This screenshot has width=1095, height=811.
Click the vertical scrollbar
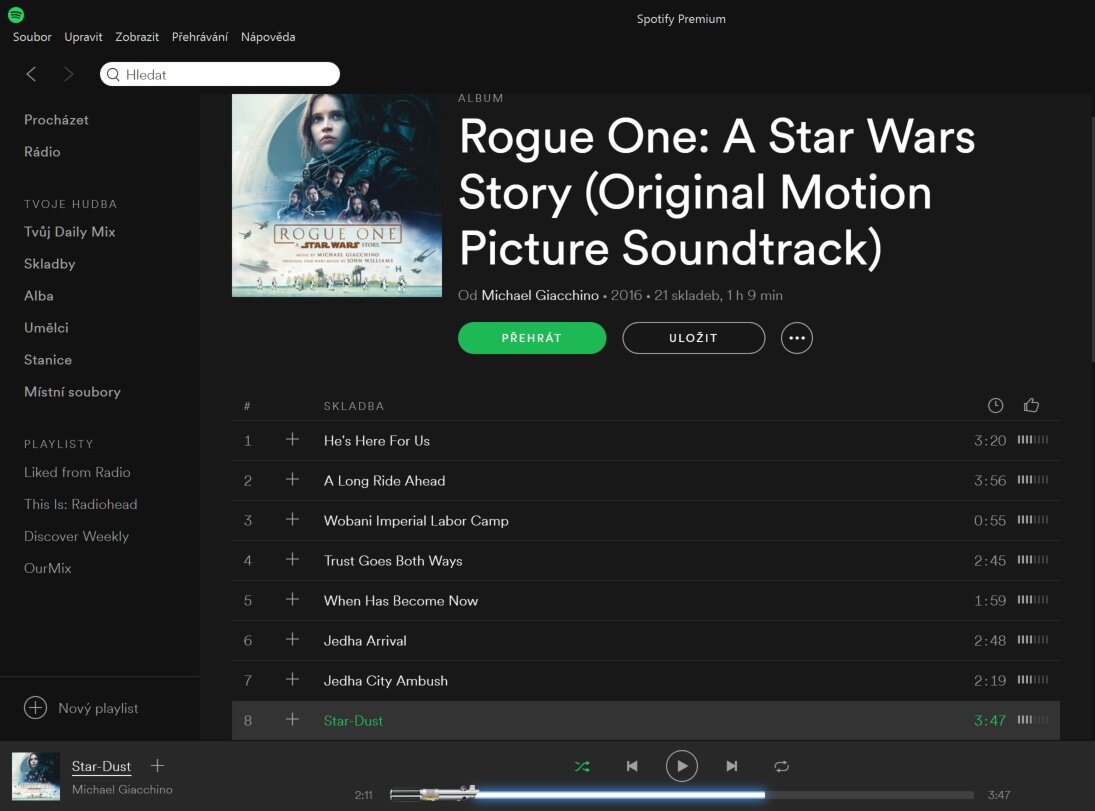pyautogui.click(x=1091, y=239)
